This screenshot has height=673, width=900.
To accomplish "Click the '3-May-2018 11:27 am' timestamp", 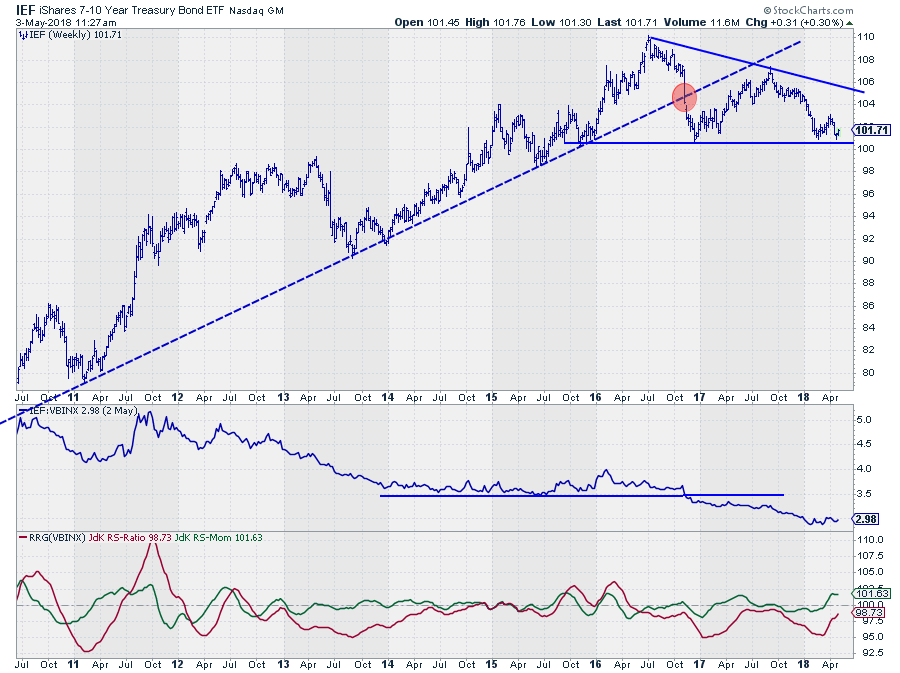I will [66, 23].
